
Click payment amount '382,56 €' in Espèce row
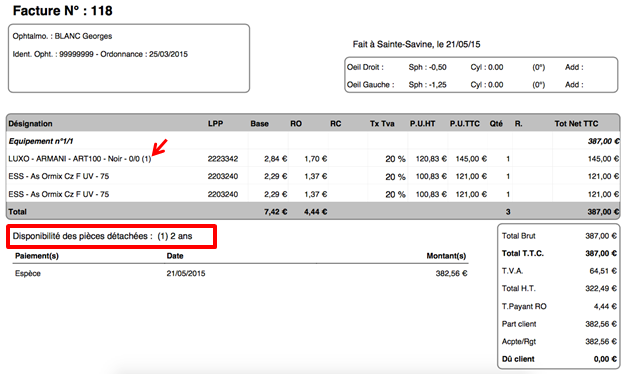pyautogui.click(x=452, y=274)
